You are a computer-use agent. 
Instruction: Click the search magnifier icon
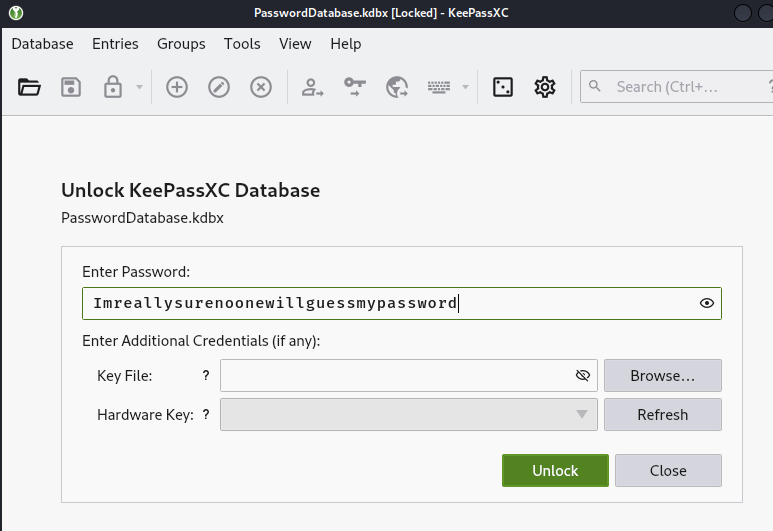[595, 86]
